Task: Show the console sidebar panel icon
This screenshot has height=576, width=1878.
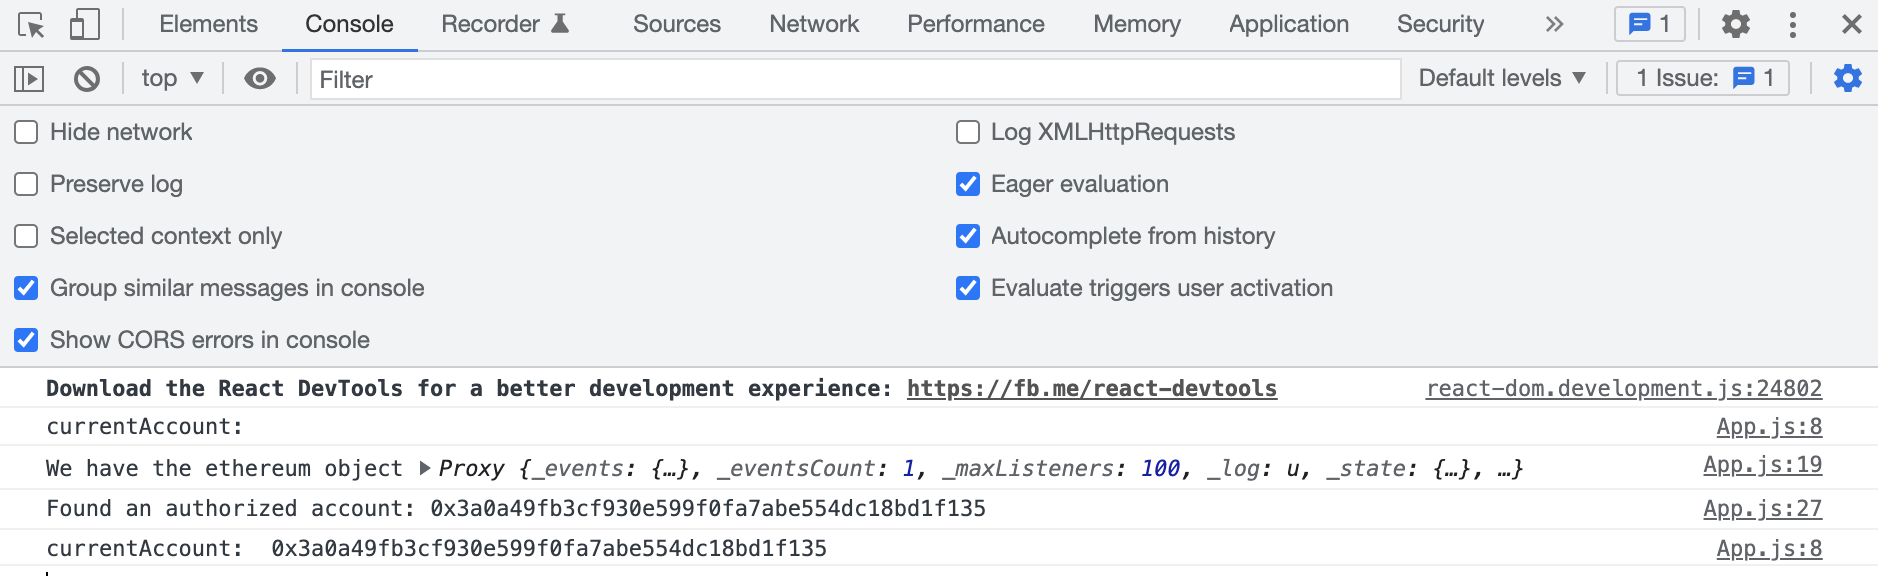Action: tap(29, 78)
